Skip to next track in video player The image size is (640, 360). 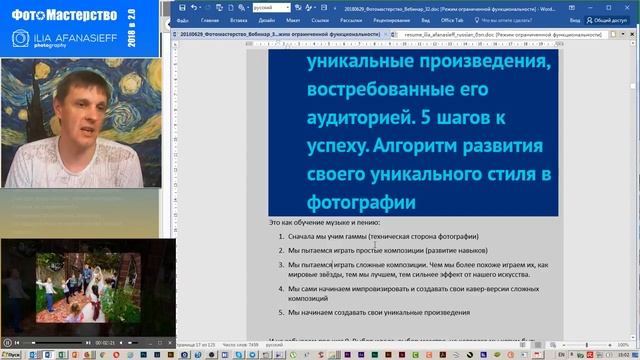click(x=88, y=343)
